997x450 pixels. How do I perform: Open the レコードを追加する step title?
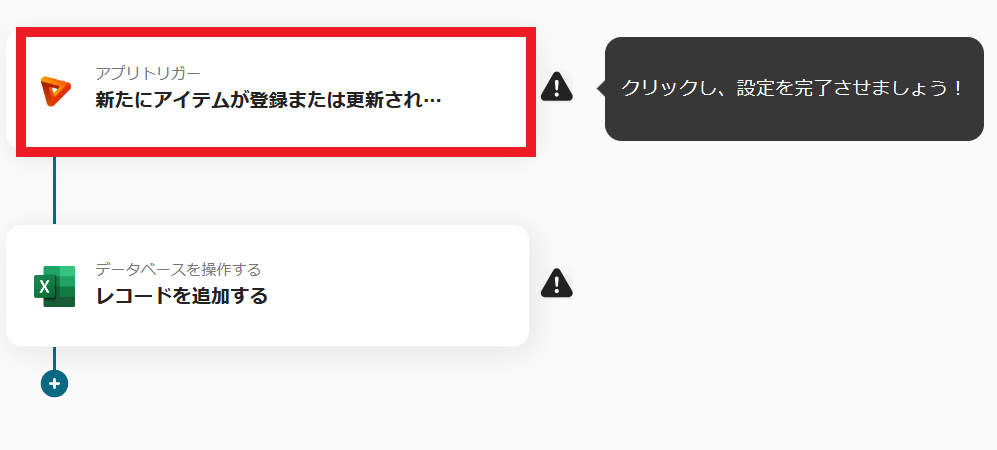coord(181,296)
